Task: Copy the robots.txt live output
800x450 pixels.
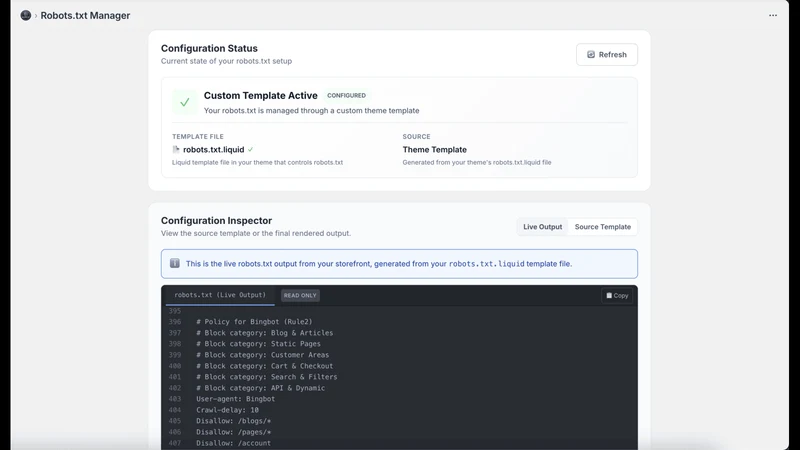Action: coord(617,295)
